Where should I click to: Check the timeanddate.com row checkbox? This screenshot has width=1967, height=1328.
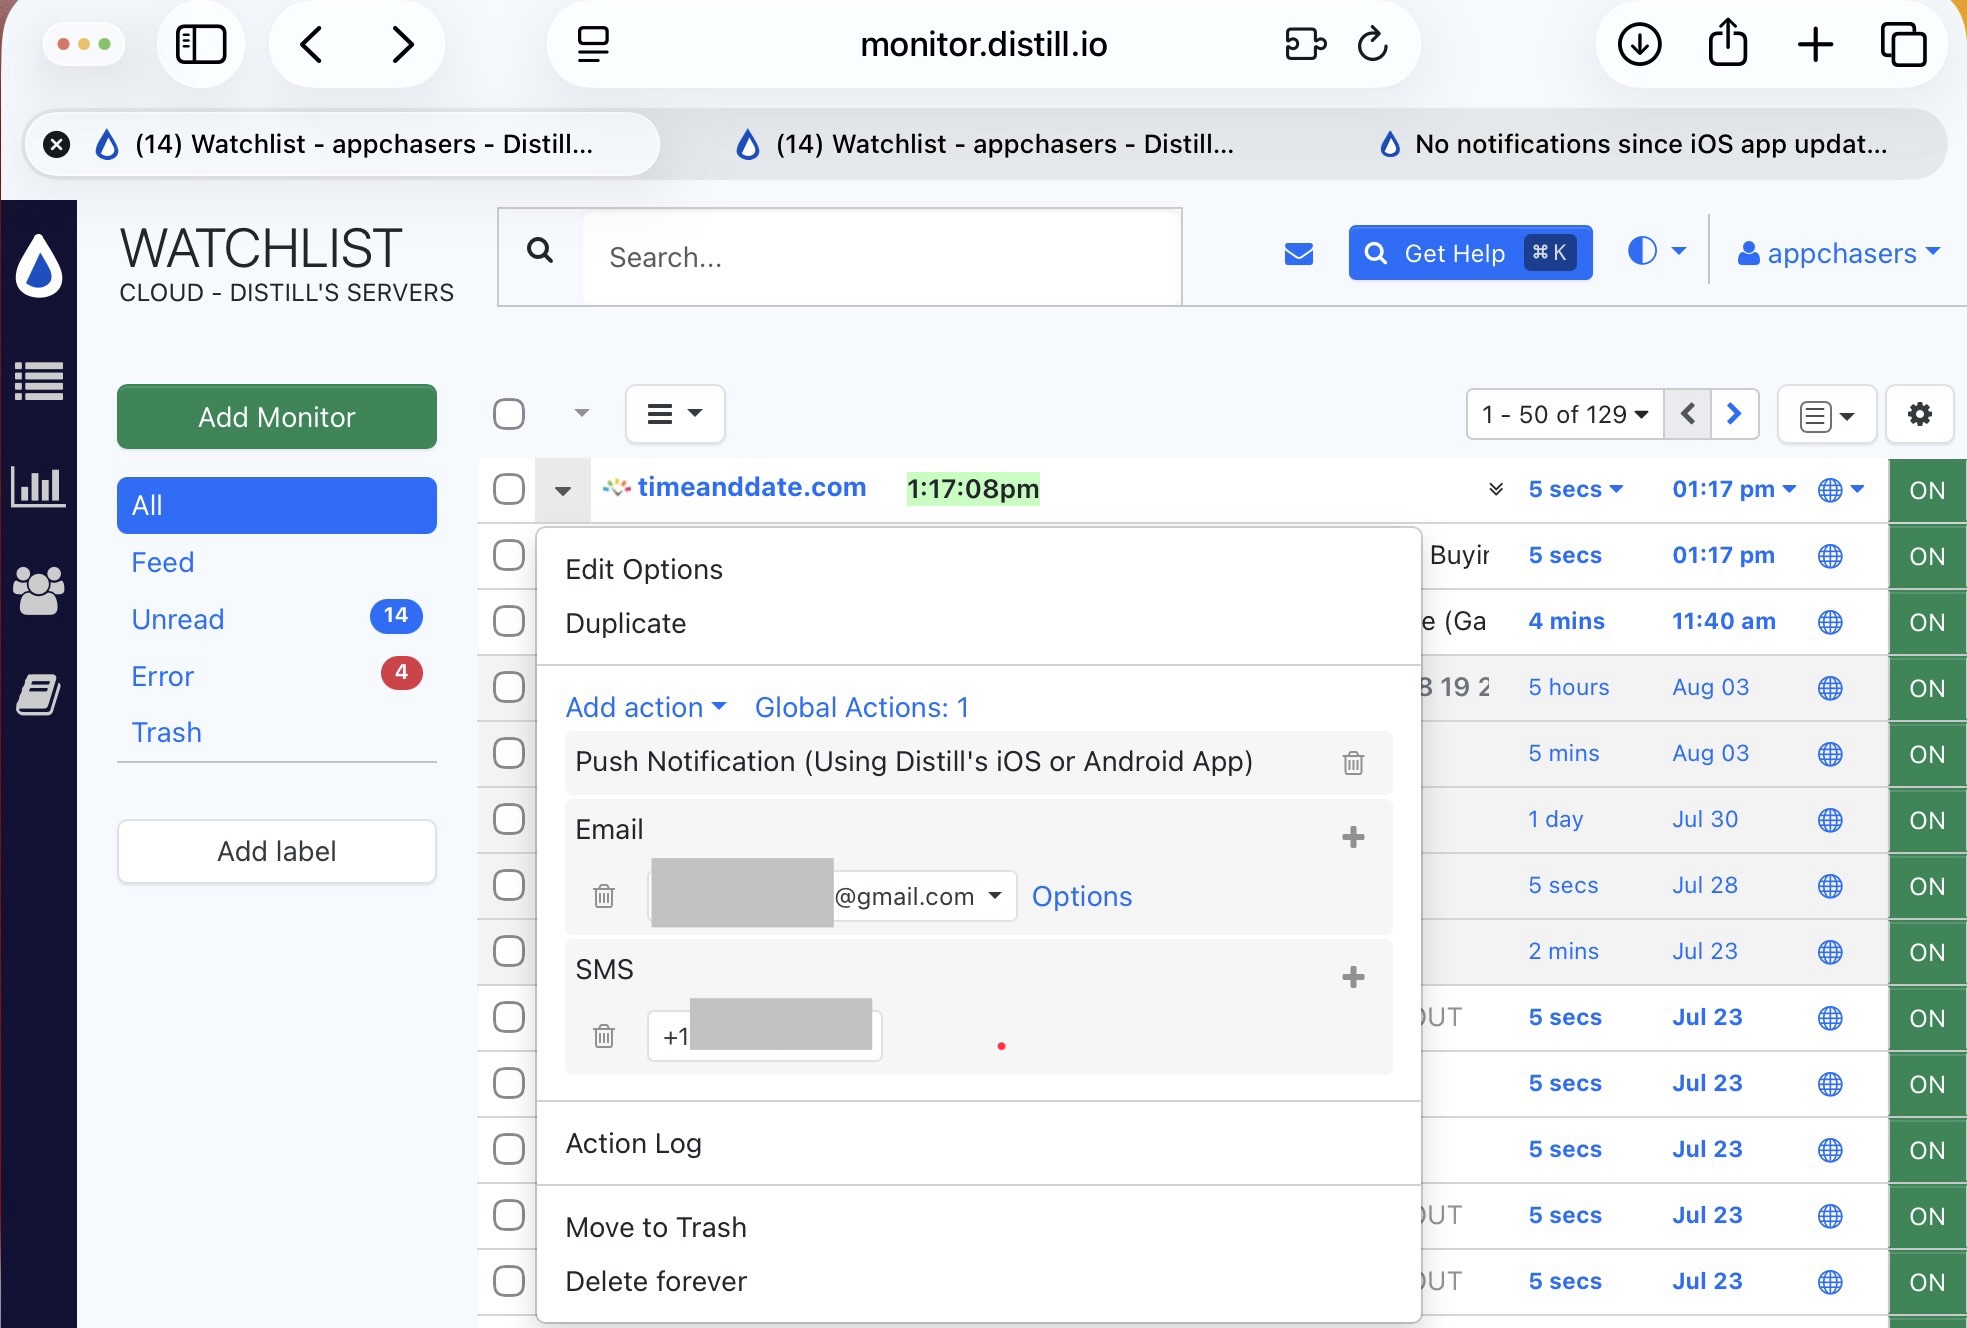(x=509, y=489)
